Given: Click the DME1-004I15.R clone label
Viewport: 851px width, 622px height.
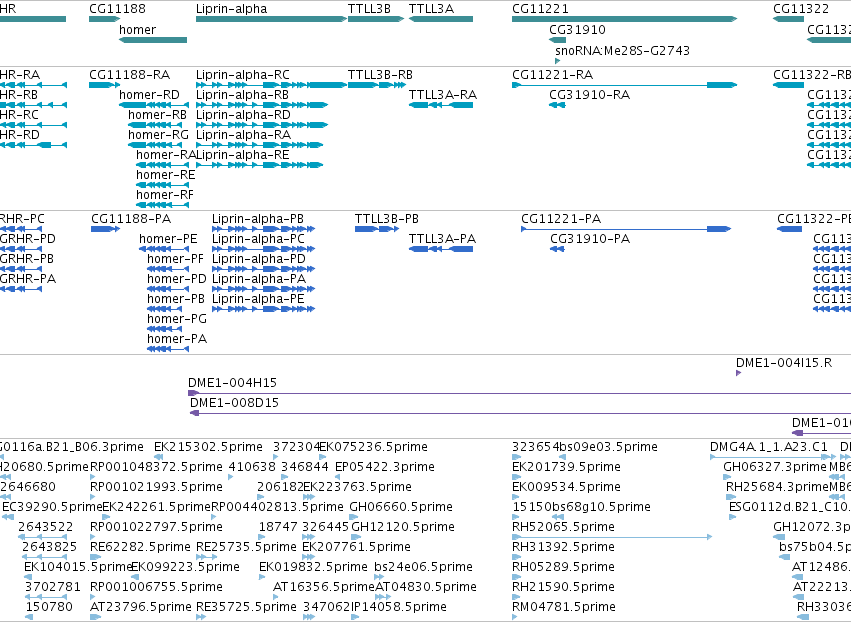Looking at the screenshot, I should 784,363.
